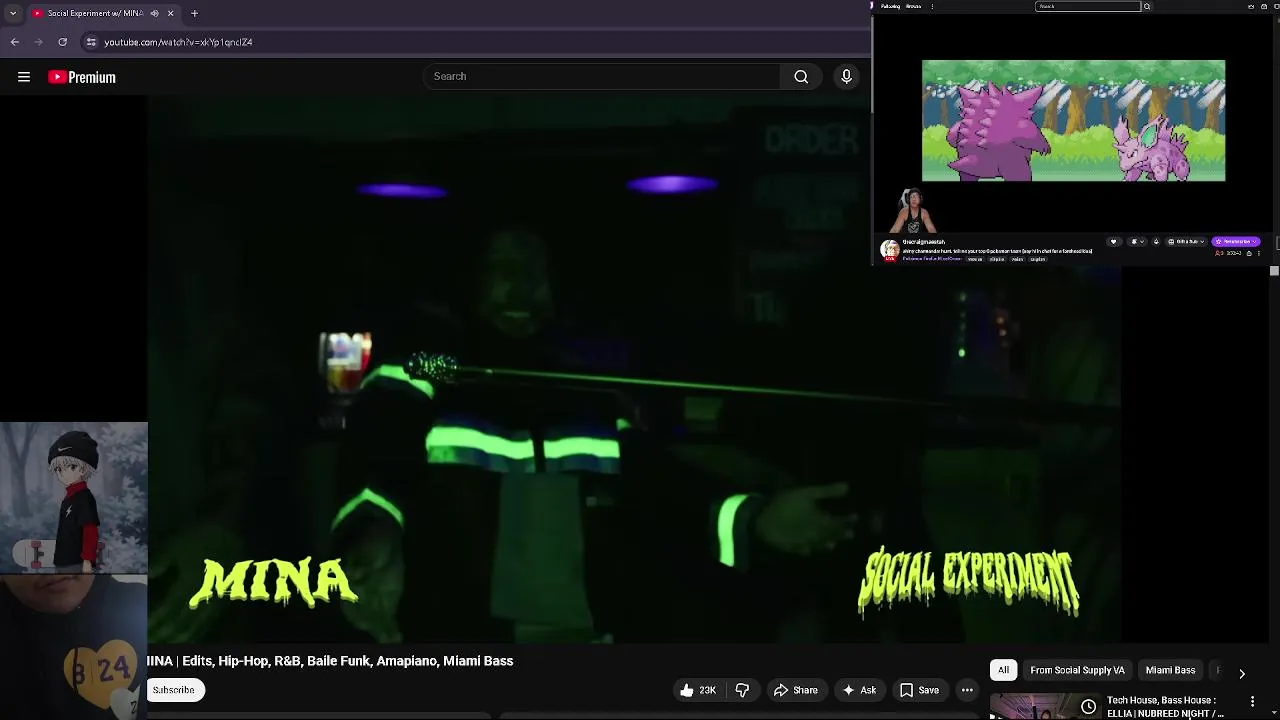This screenshot has height=720, width=1280.
Task: Dislike the video
Action: point(742,690)
